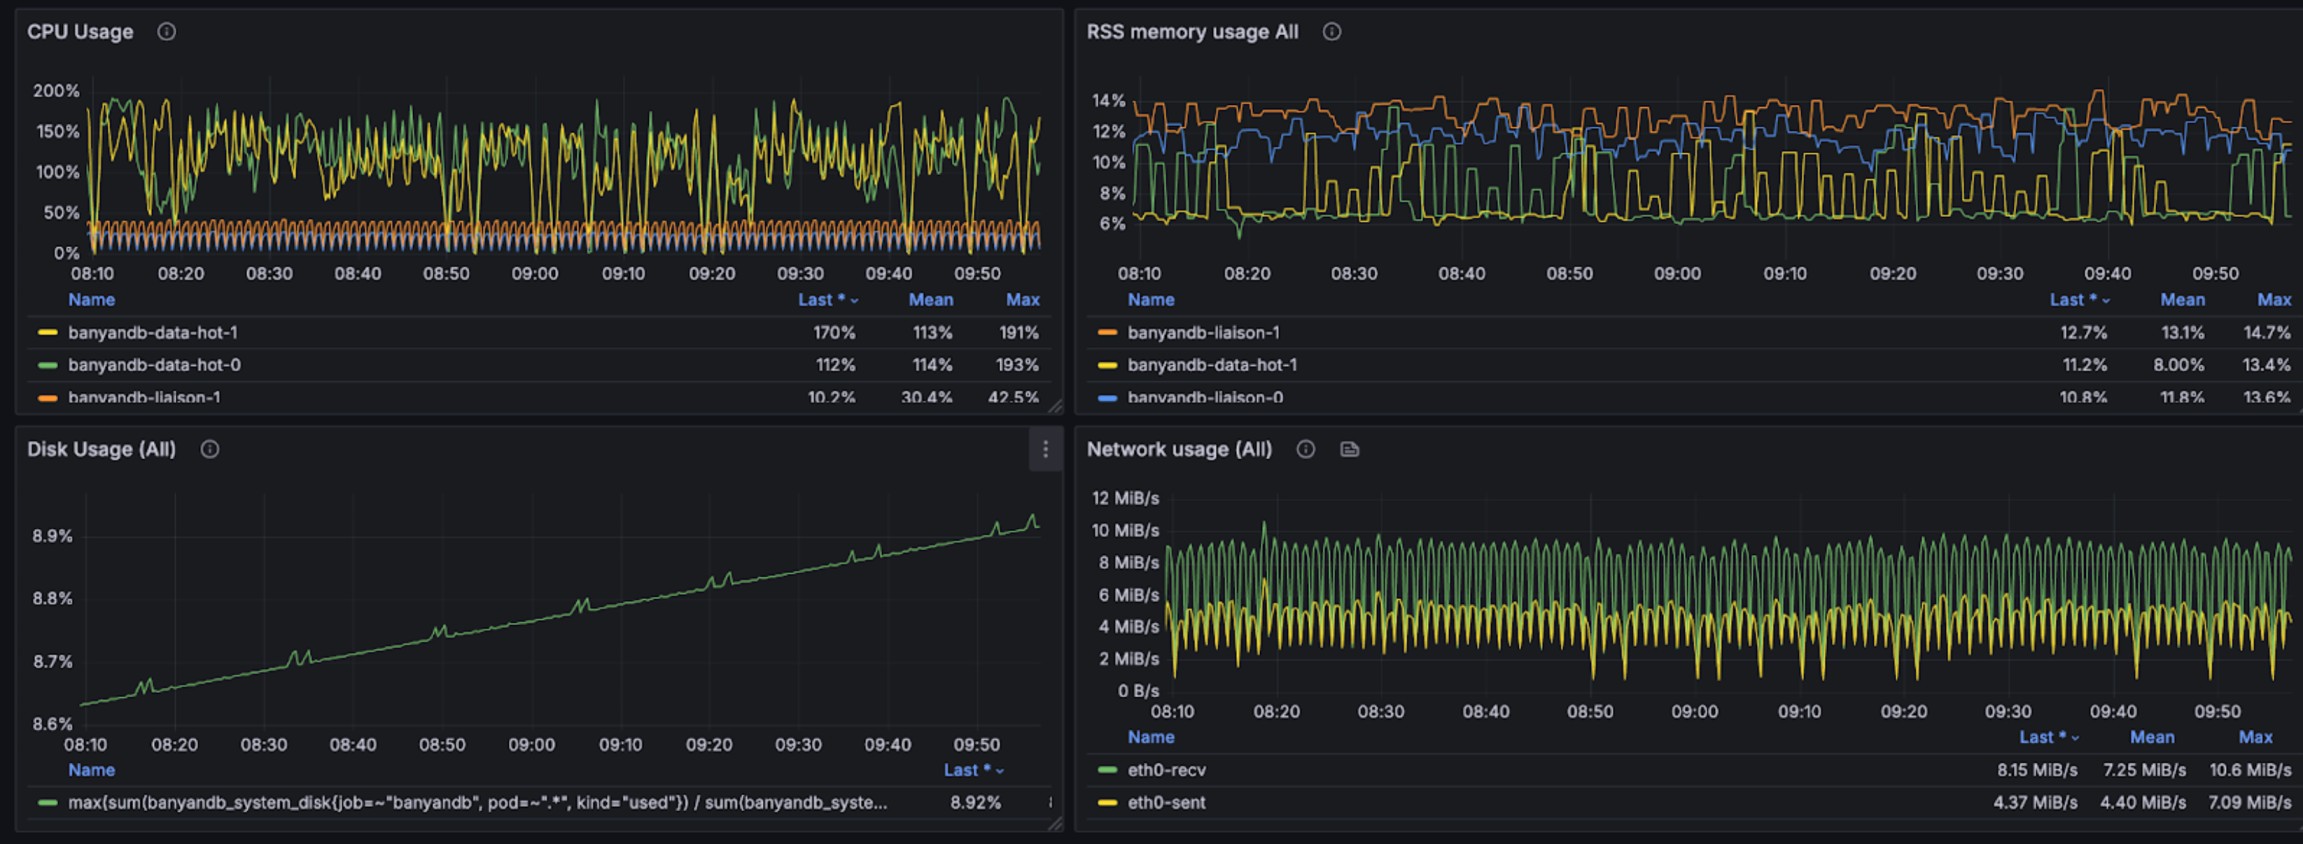The image size is (2303, 844).
Task: Select banyandb-liaison-1 in RSS memory legend
Action: pos(1203,332)
